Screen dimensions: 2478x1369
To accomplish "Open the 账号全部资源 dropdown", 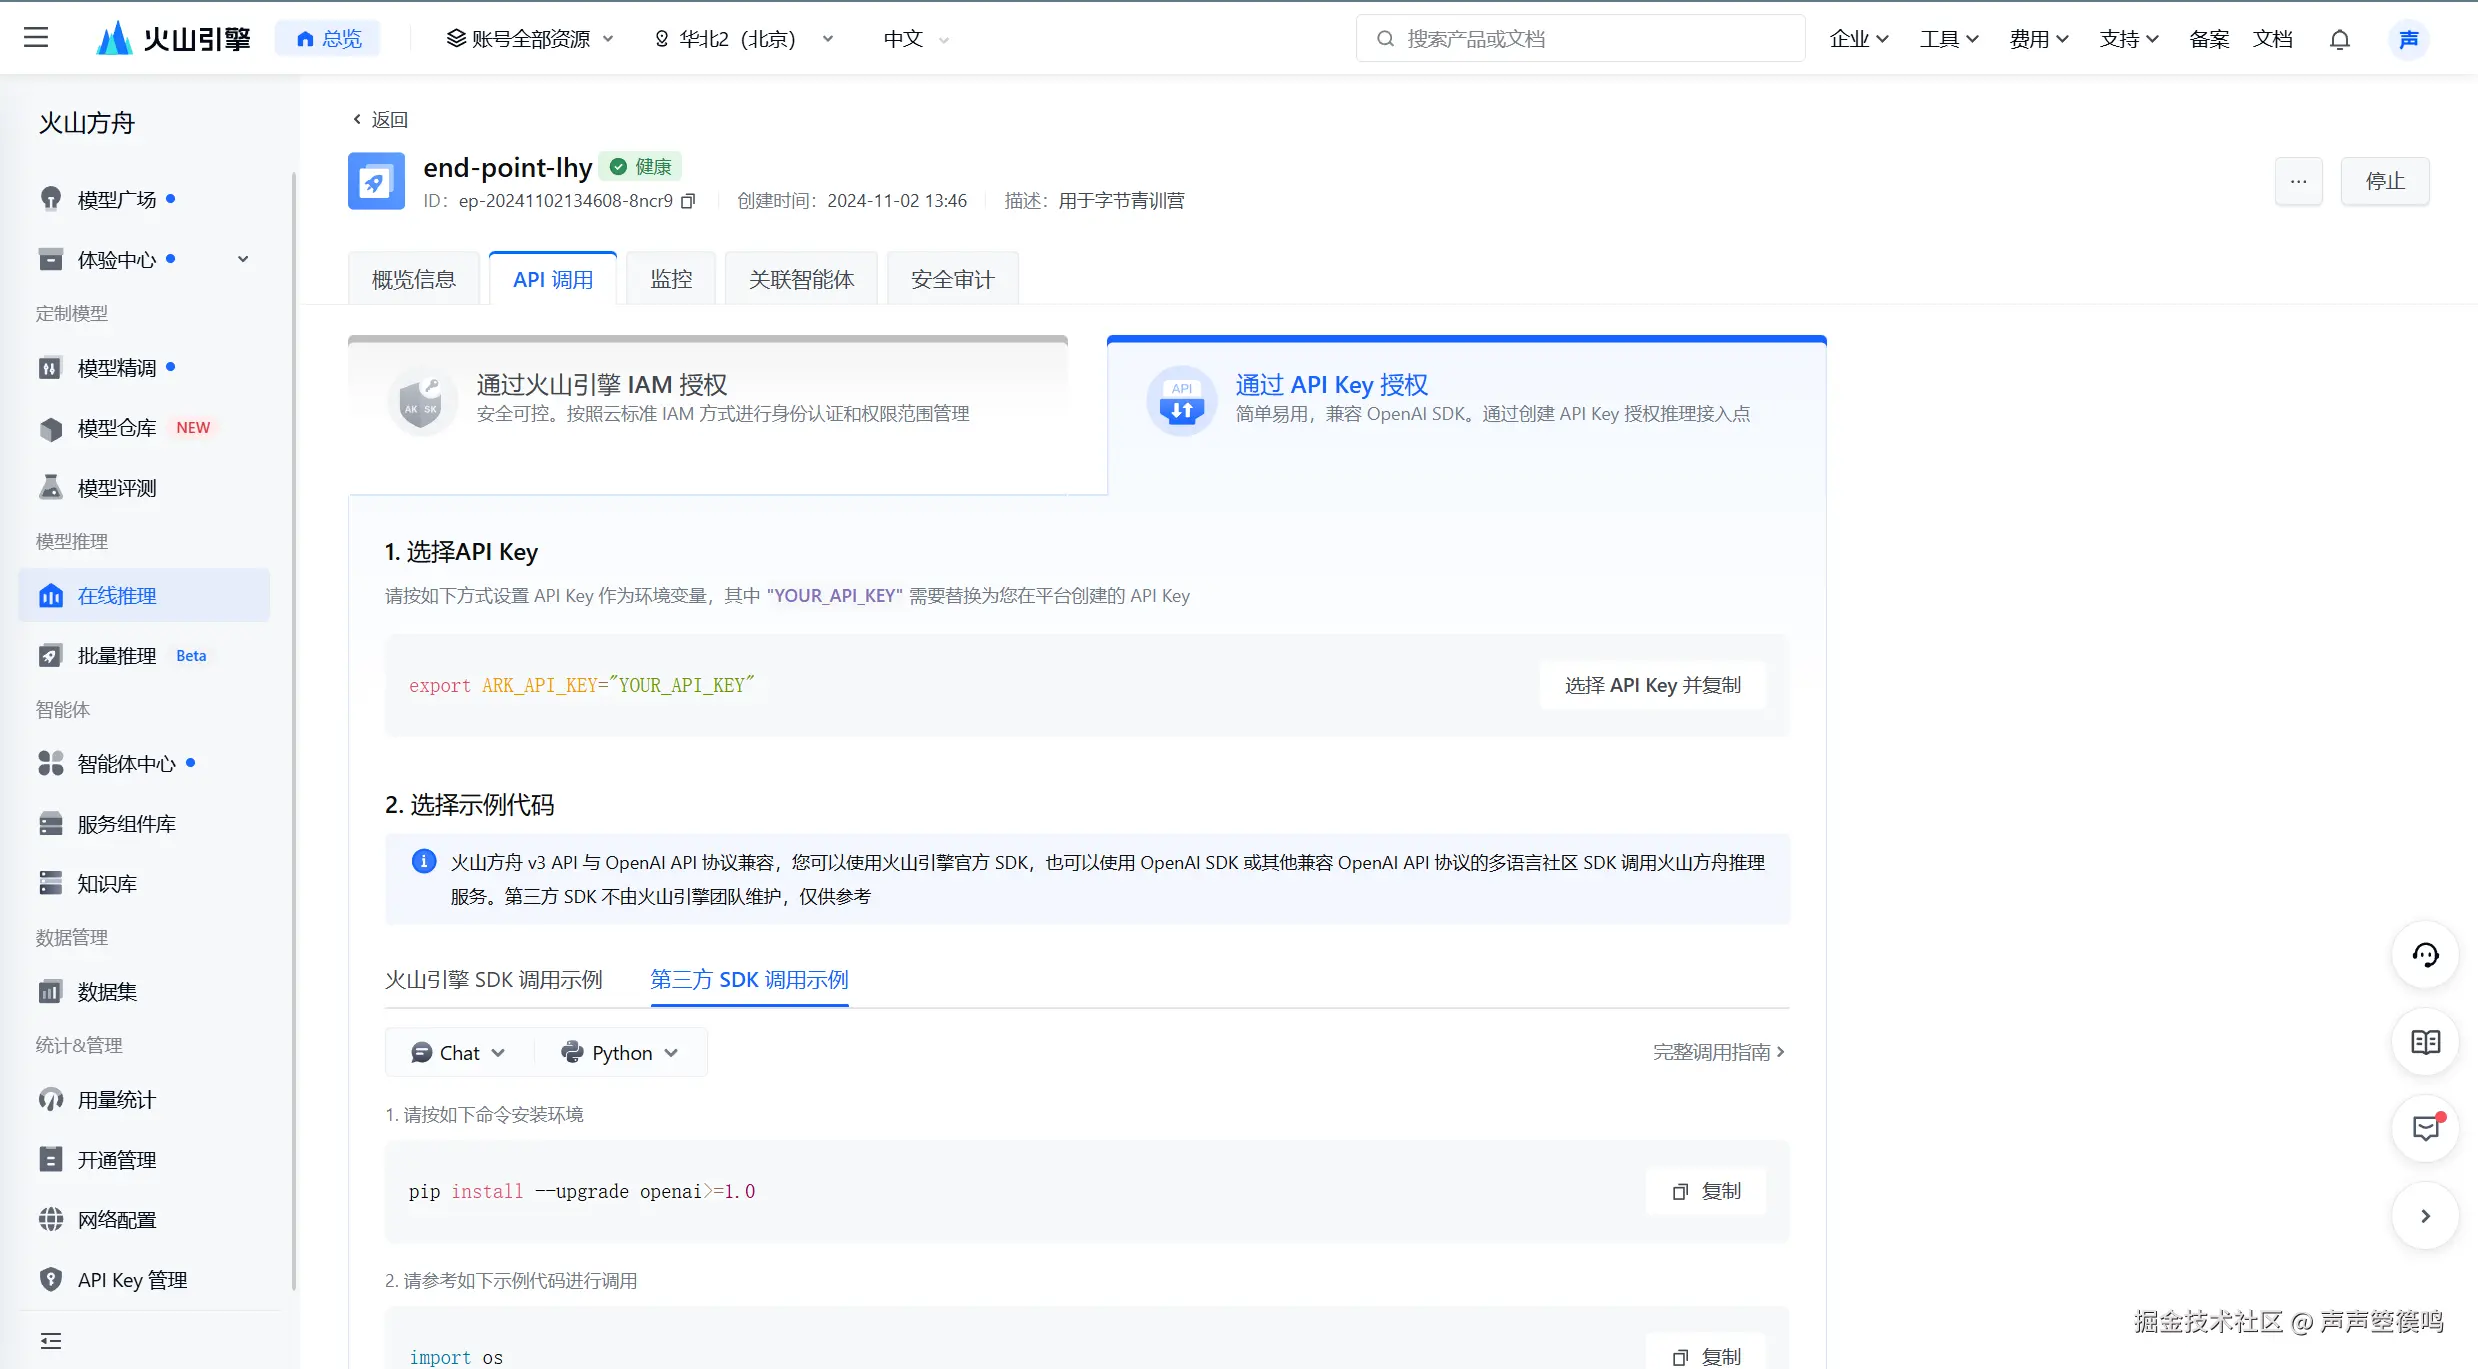I will [530, 39].
